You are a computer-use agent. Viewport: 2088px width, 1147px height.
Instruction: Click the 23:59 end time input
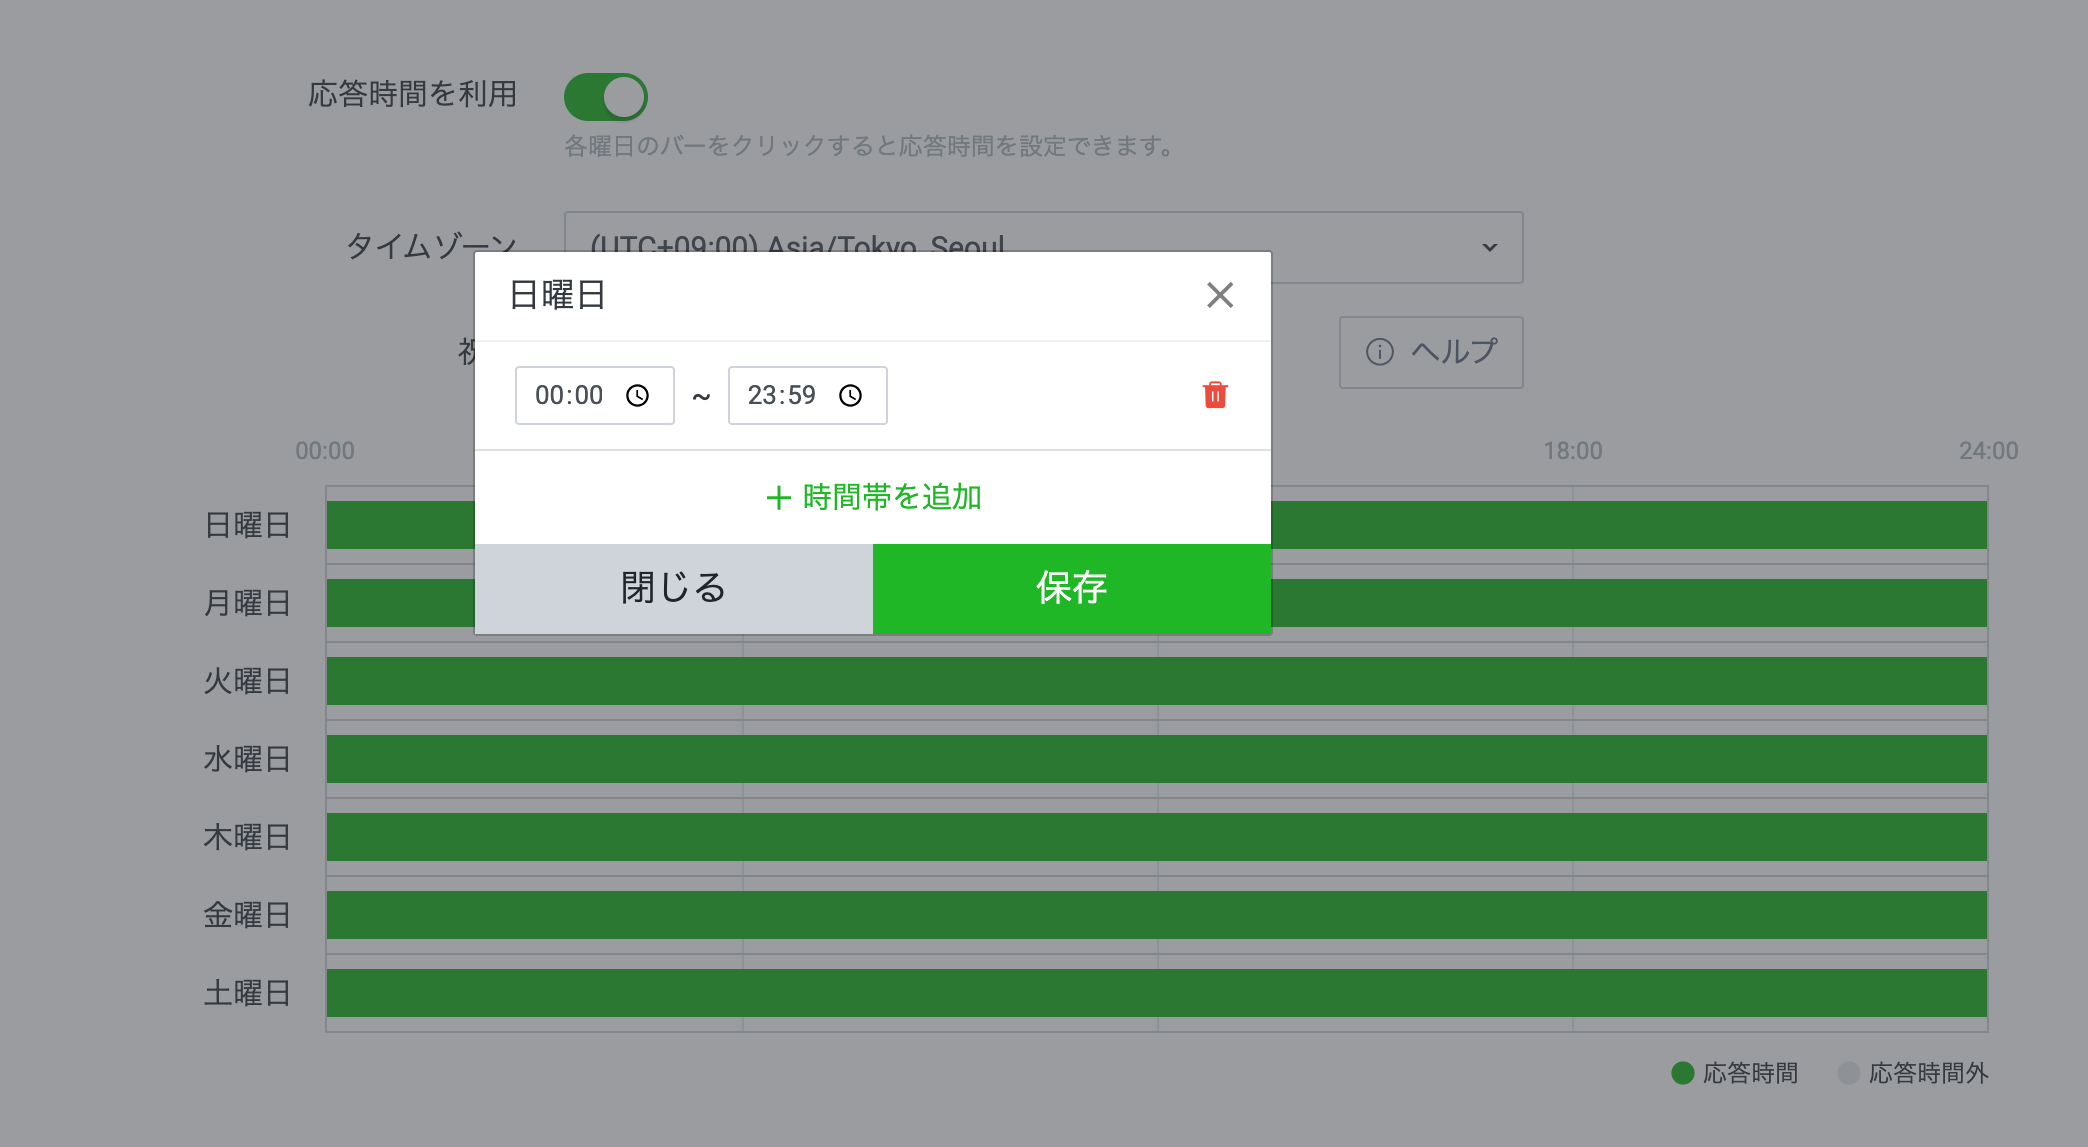[x=783, y=396]
